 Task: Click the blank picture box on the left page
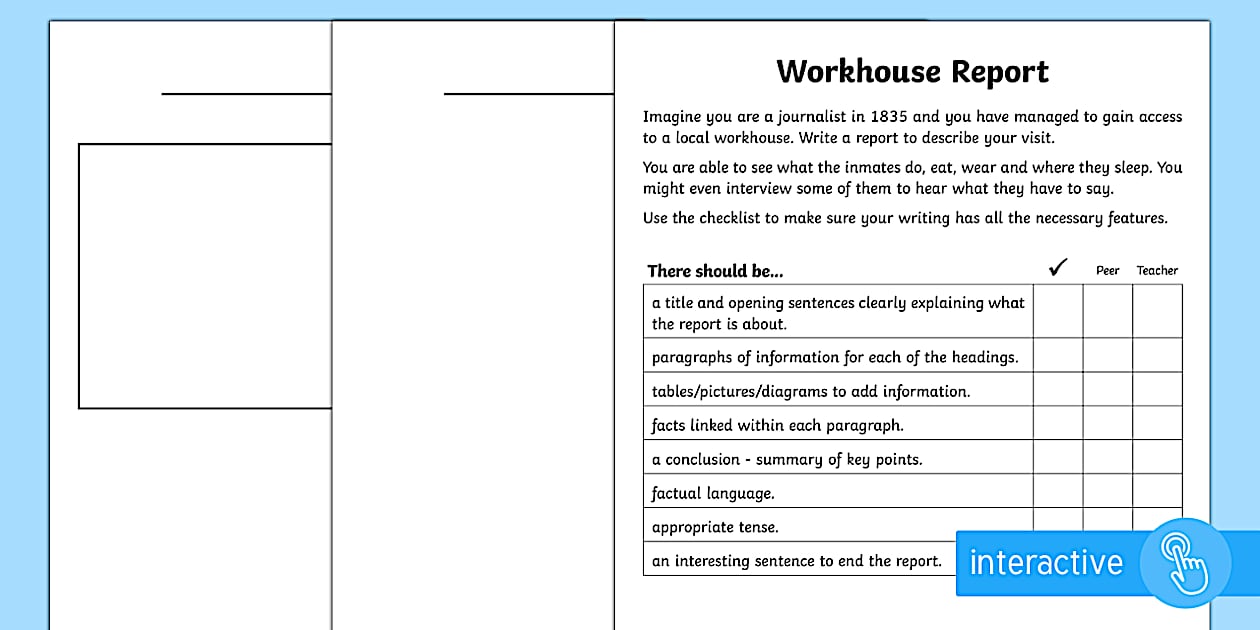pyautogui.click(x=205, y=275)
